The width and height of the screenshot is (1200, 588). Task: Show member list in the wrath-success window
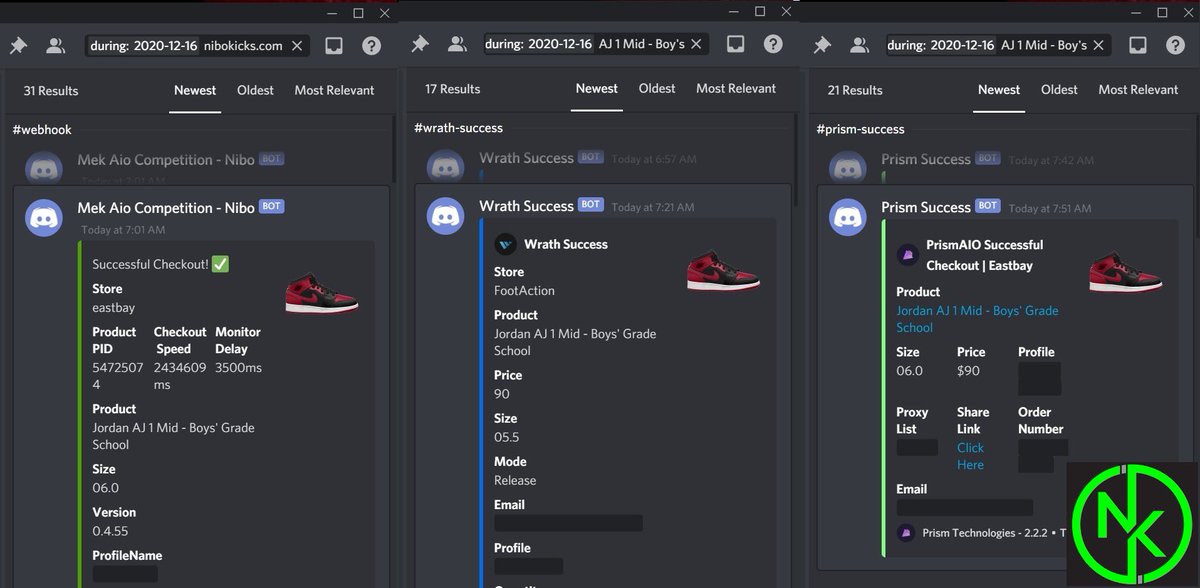point(457,44)
